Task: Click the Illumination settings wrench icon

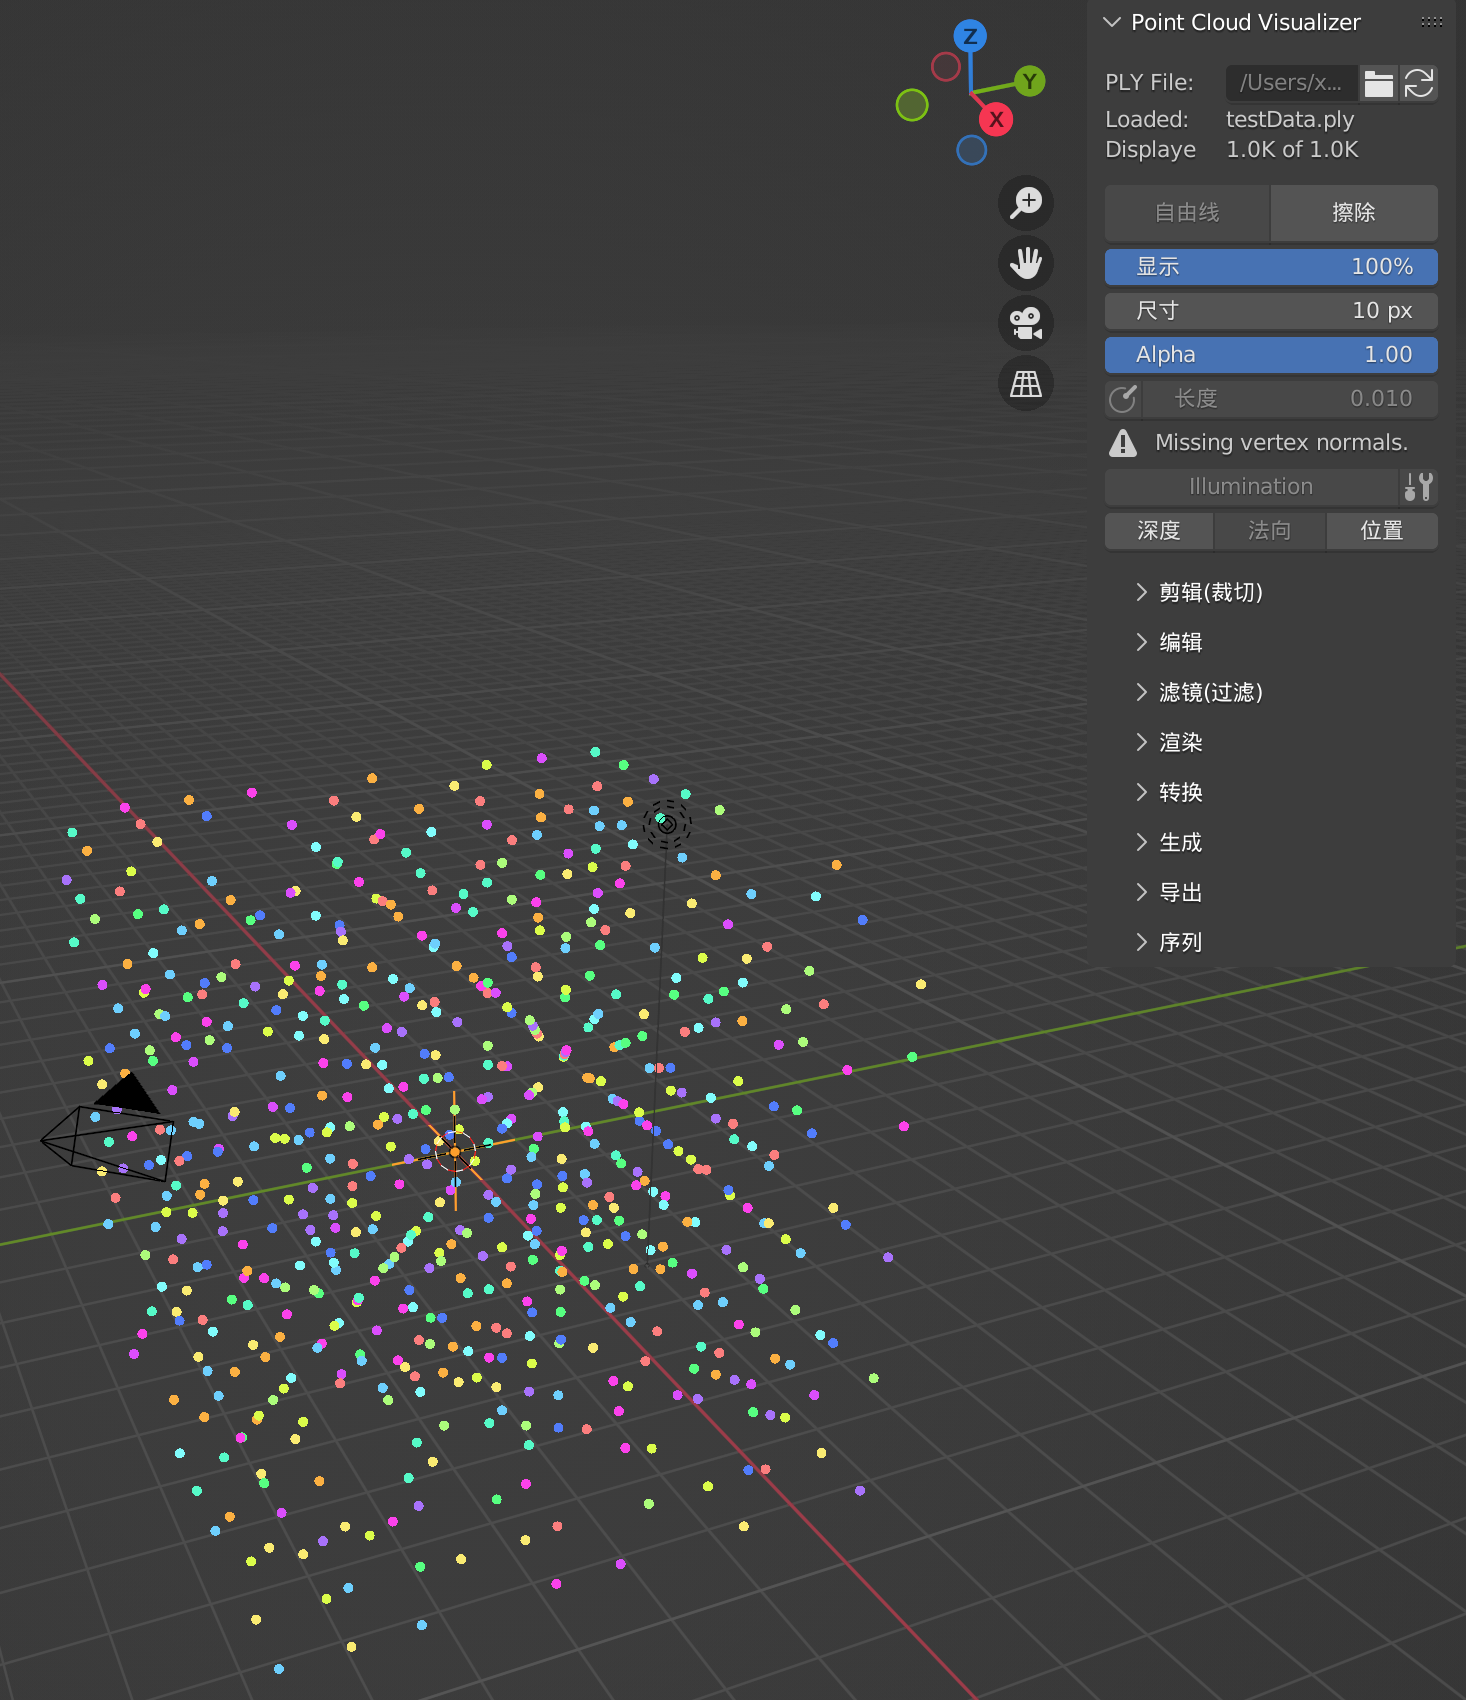Action: click(1419, 487)
